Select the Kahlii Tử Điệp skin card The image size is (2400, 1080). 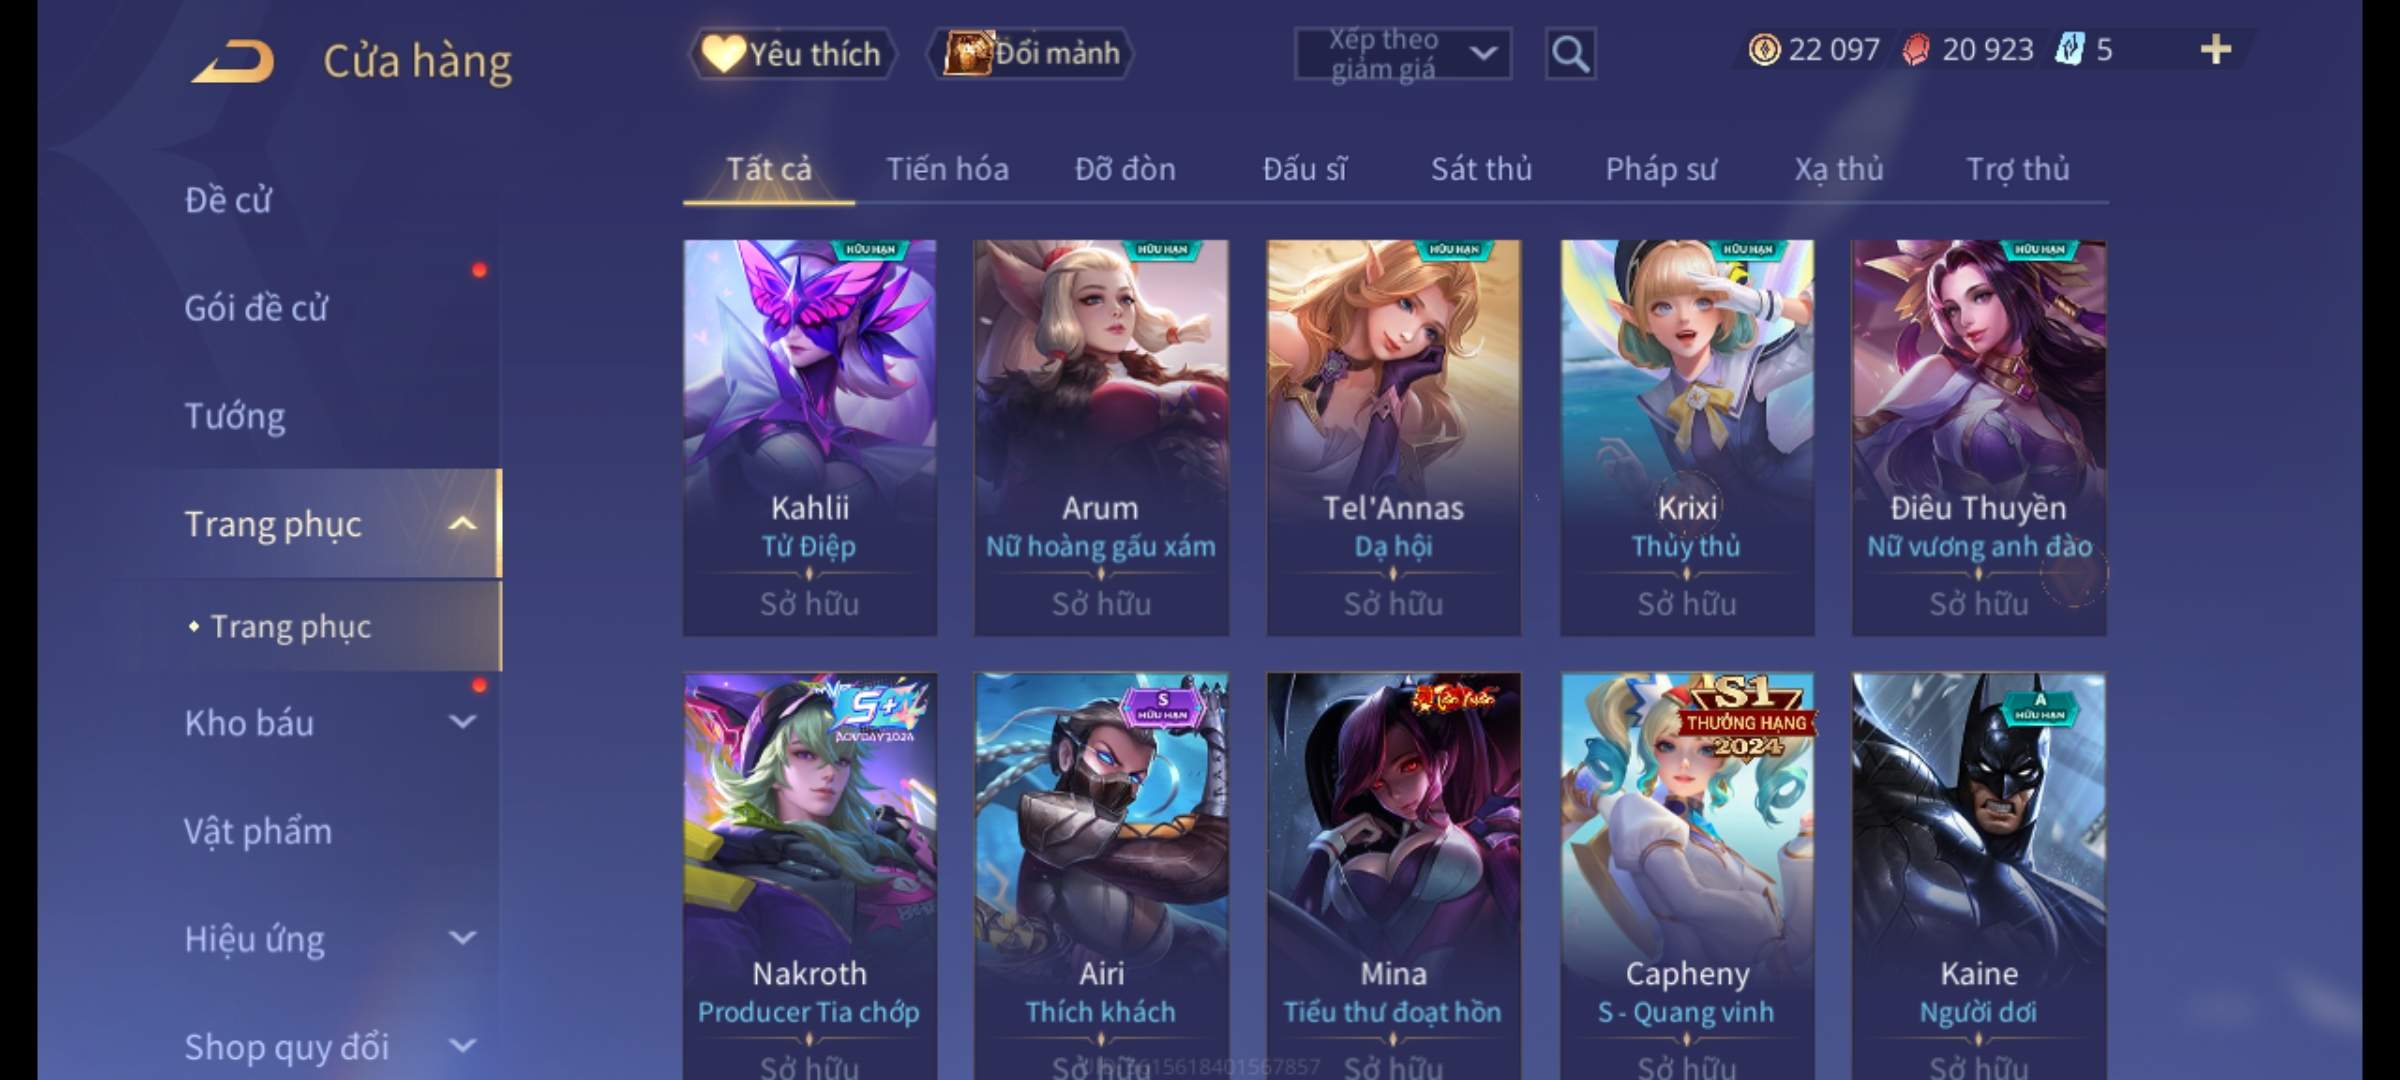[810, 438]
